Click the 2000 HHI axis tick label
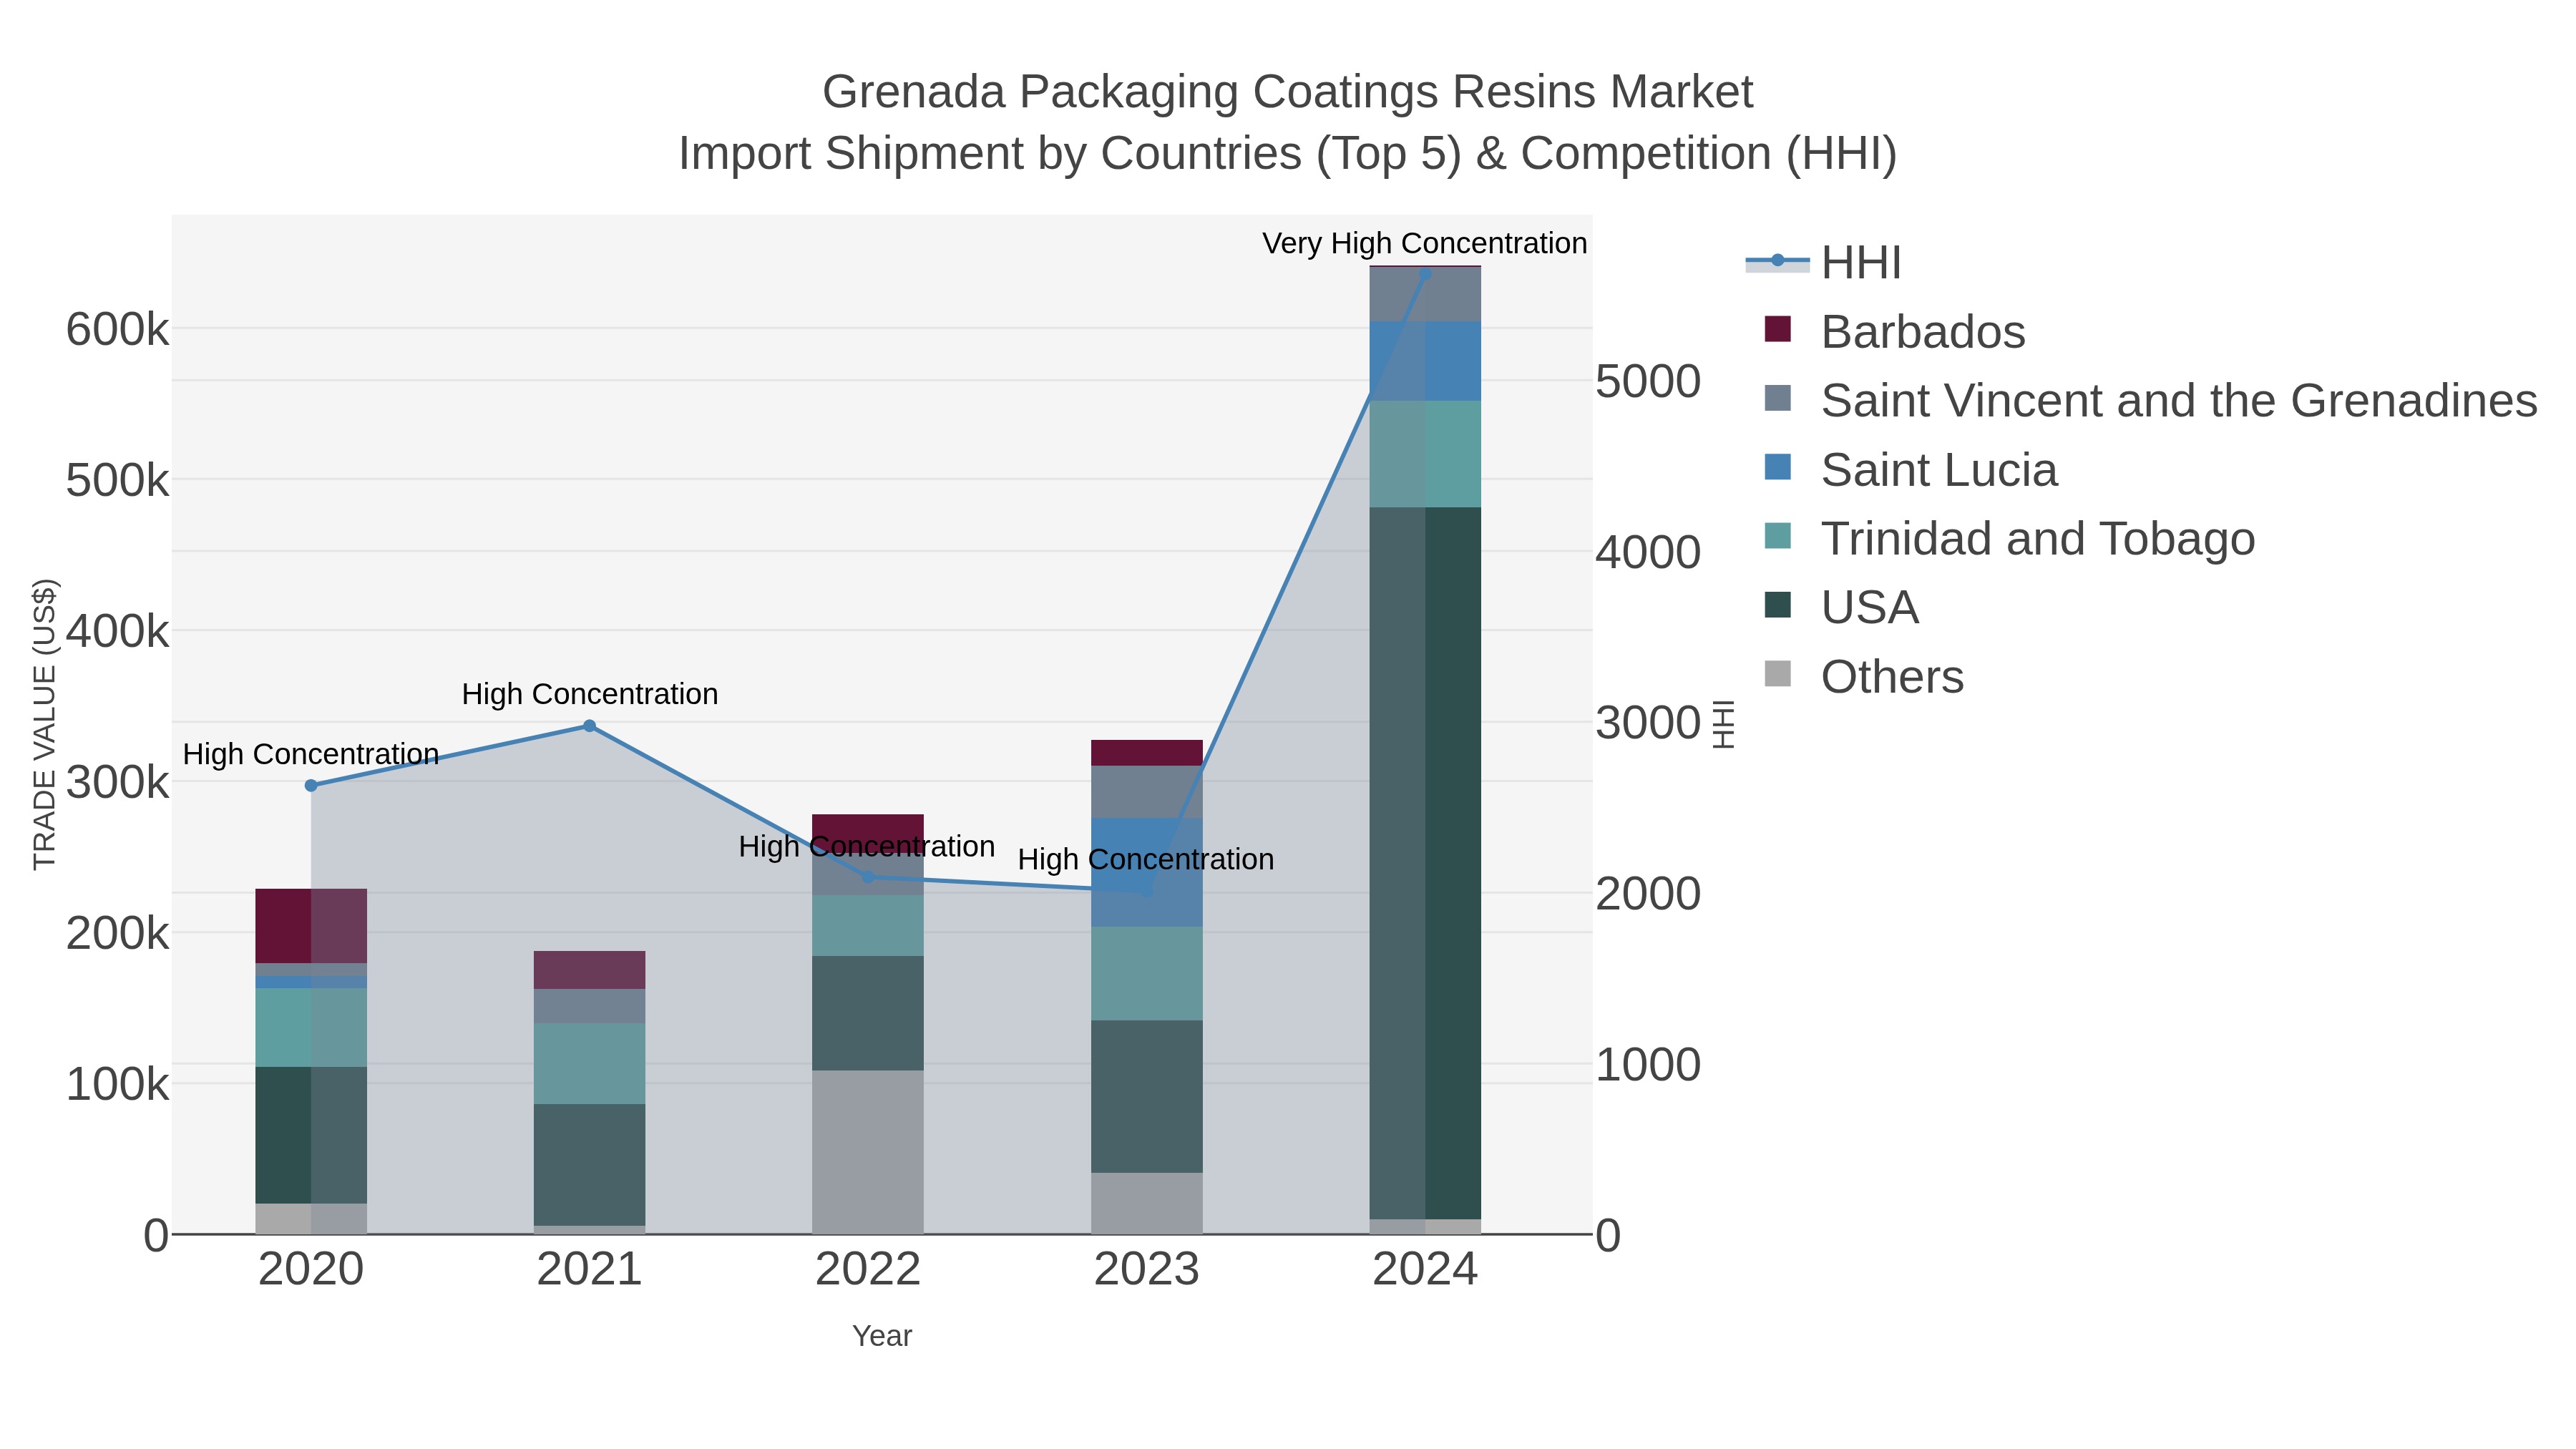 point(1648,894)
